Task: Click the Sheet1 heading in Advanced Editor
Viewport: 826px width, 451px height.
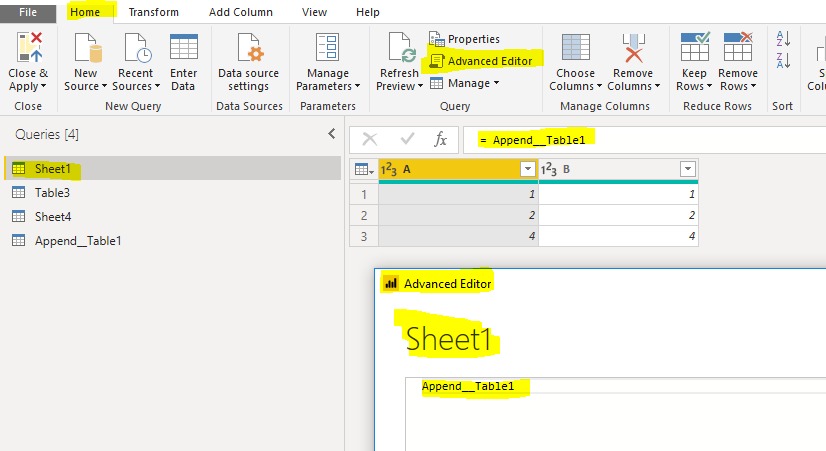Action: pos(448,339)
